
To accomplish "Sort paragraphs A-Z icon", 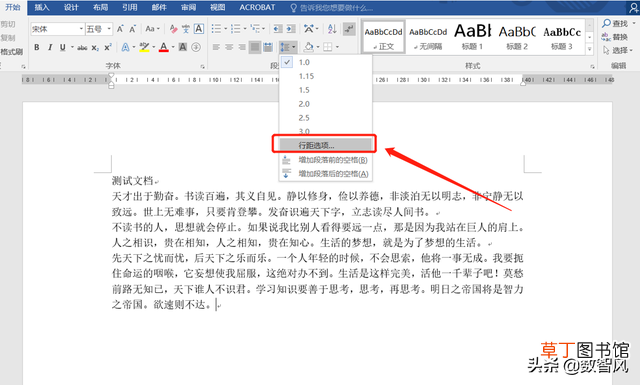I will point(332,29).
